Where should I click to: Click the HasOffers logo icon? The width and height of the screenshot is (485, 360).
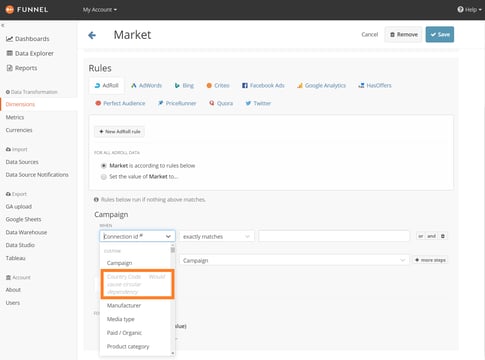click(361, 86)
